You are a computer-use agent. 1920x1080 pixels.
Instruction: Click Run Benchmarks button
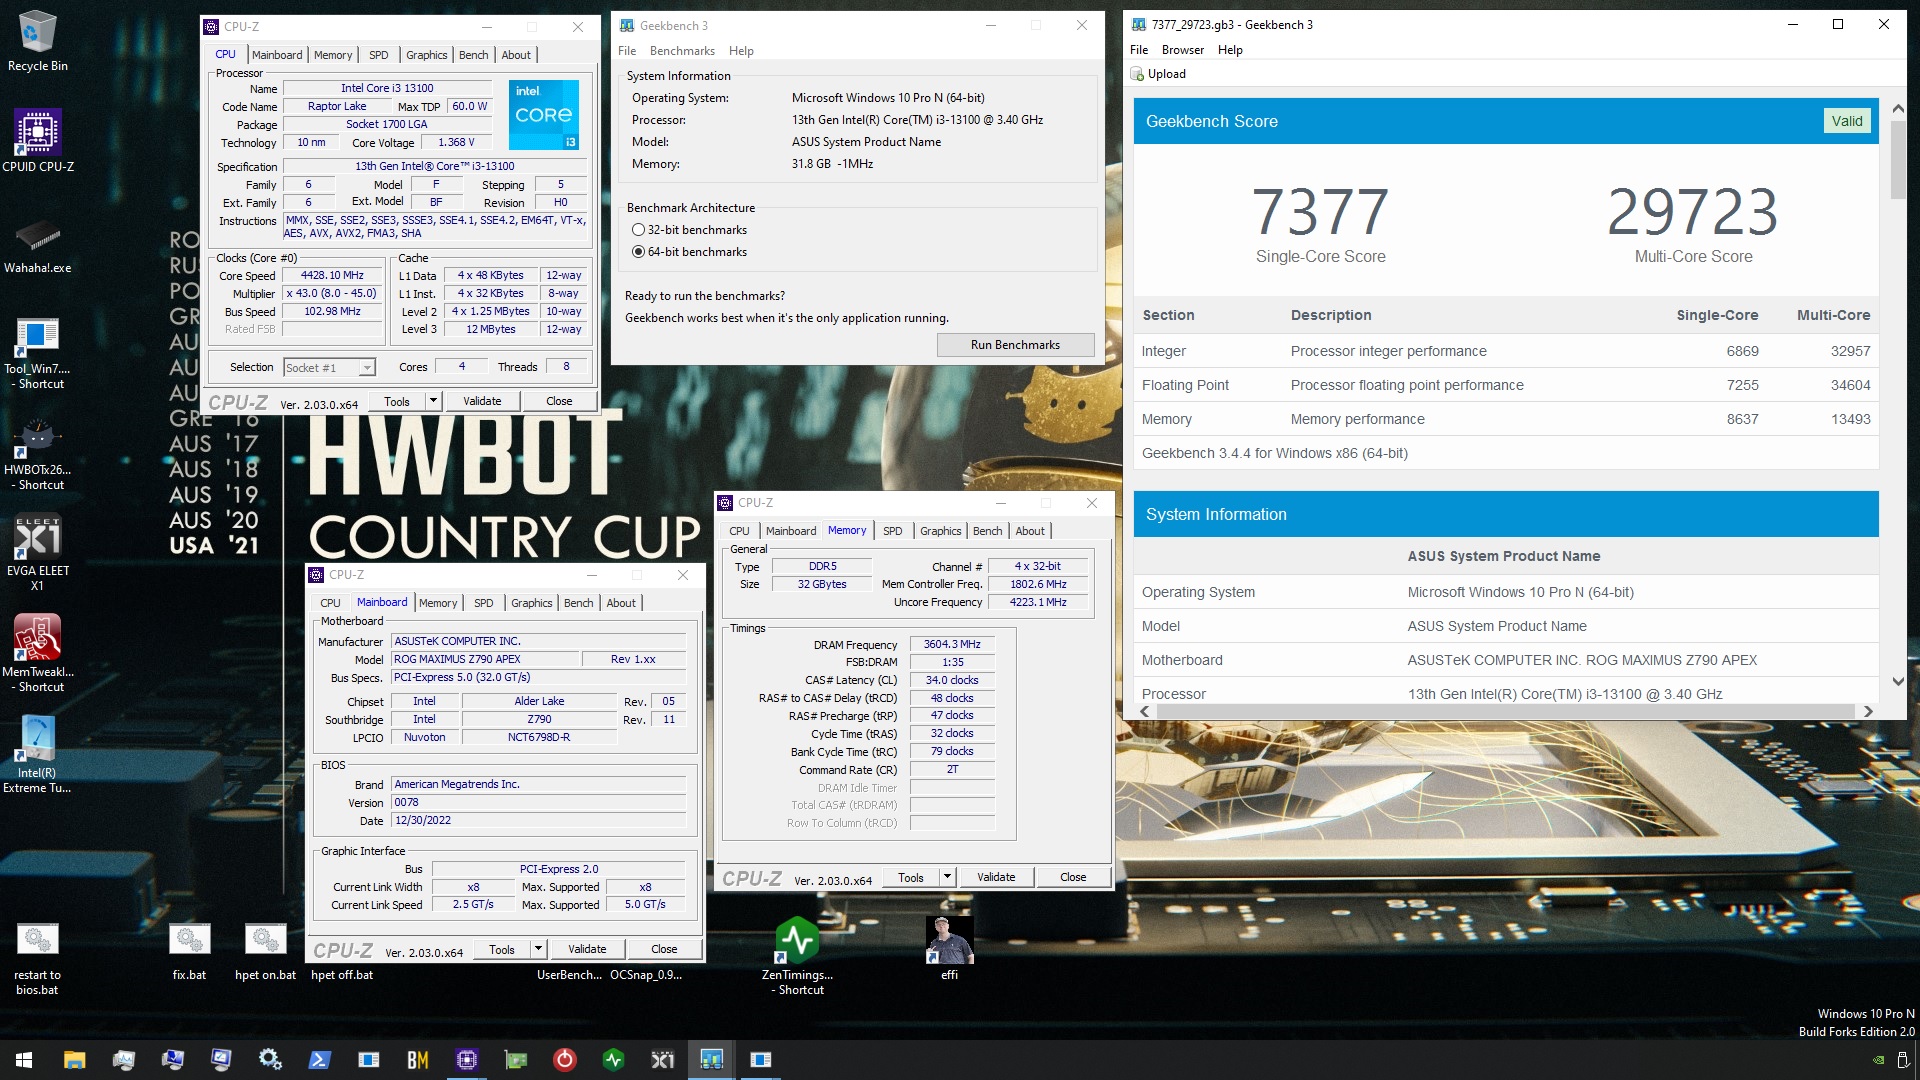pos(1015,345)
